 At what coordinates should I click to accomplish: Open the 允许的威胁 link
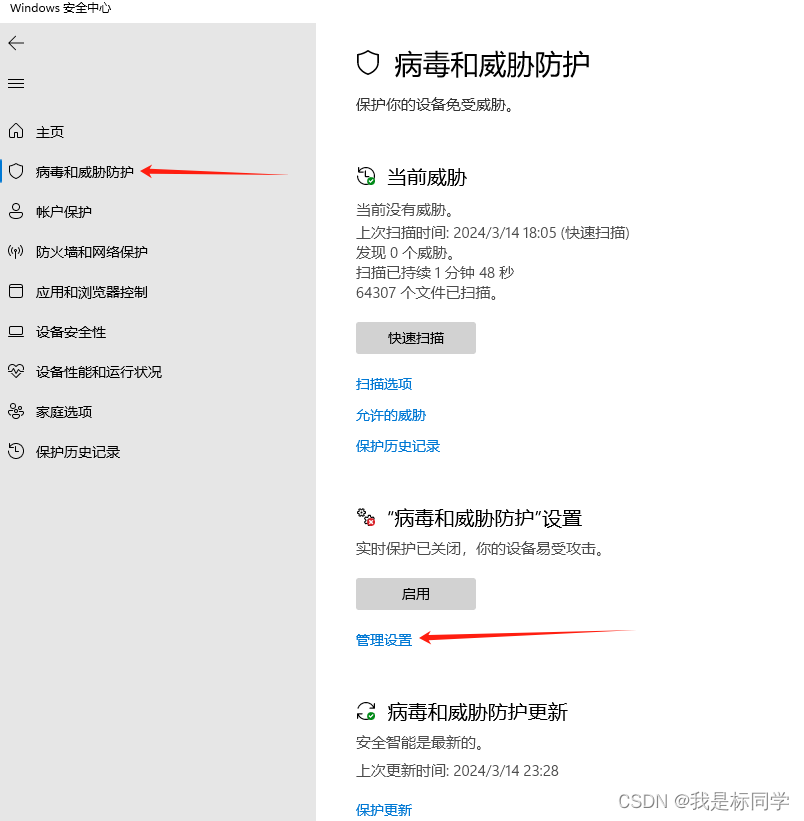coord(391,415)
